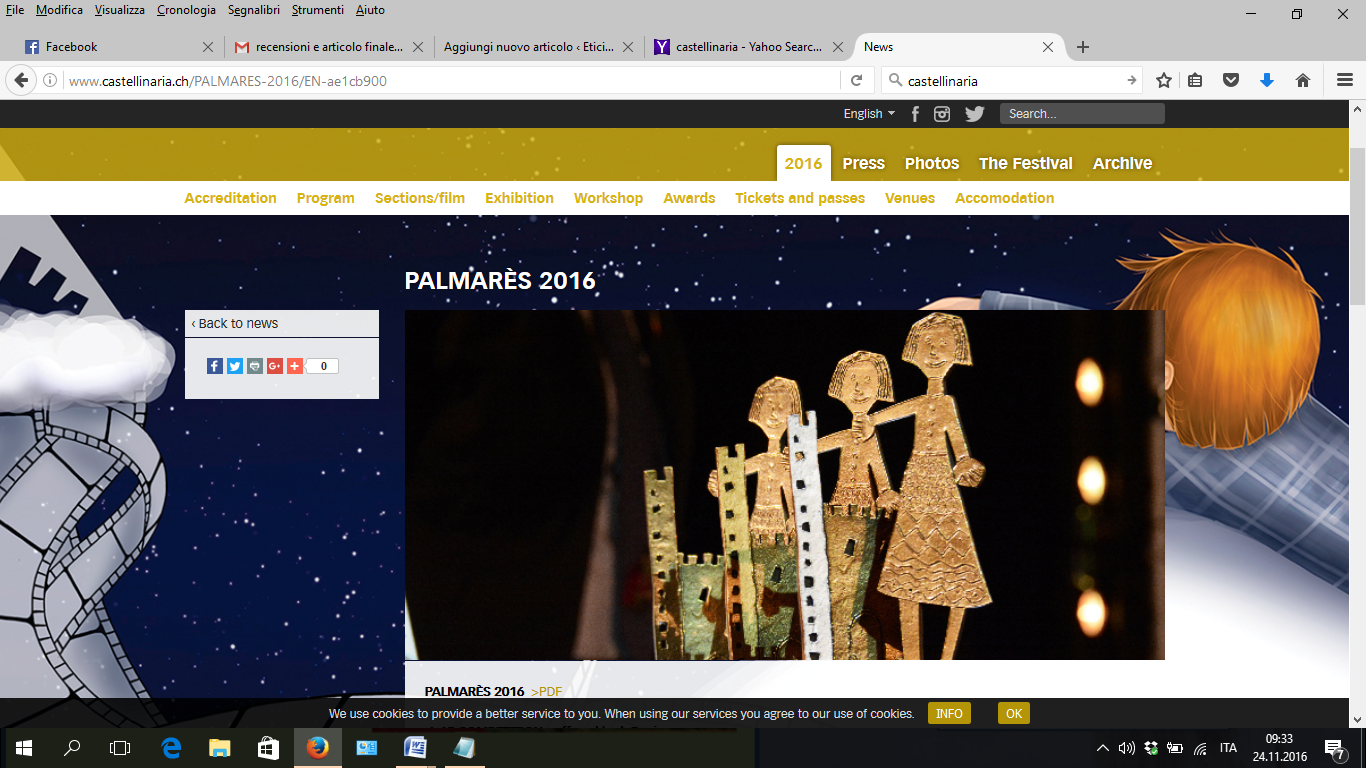Click the URL address bar
The height and width of the screenshot is (768, 1366).
tap(450, 81)
